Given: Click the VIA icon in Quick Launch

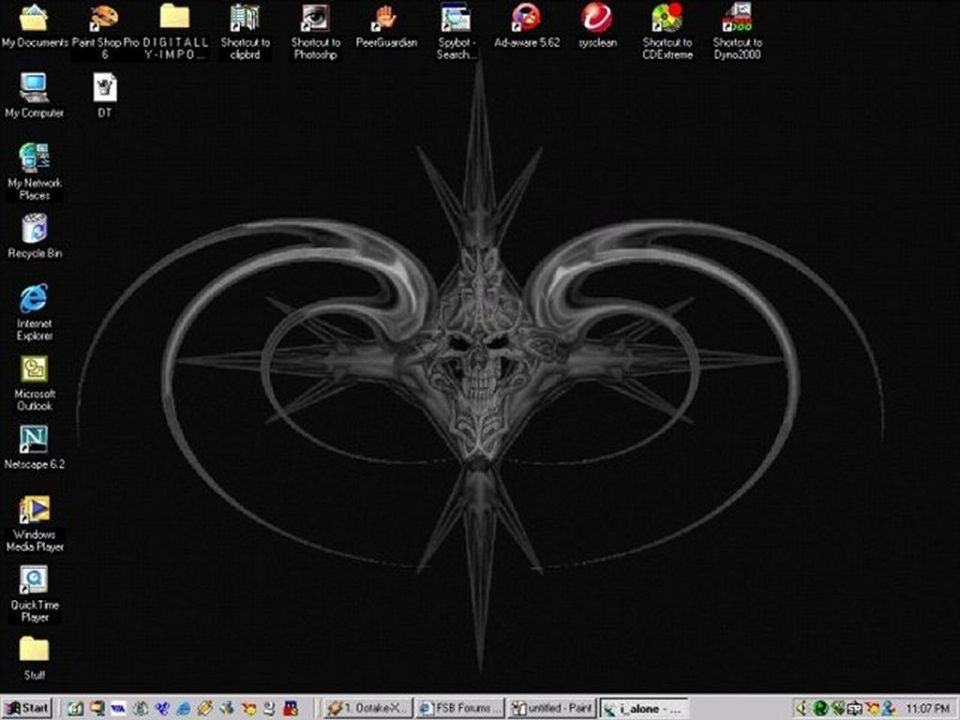Looking at the screenshot, I should tap(118, 708).
